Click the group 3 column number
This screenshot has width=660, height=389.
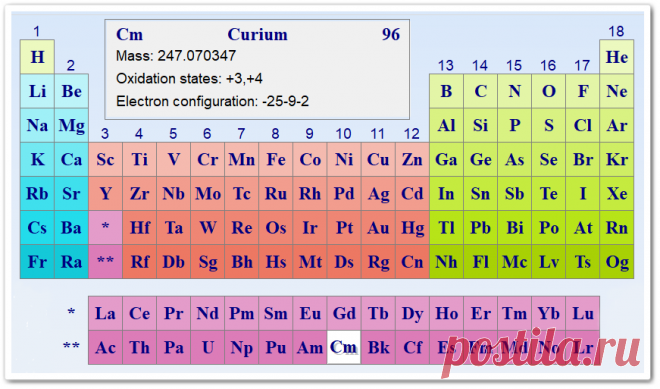tap(105, 134)
